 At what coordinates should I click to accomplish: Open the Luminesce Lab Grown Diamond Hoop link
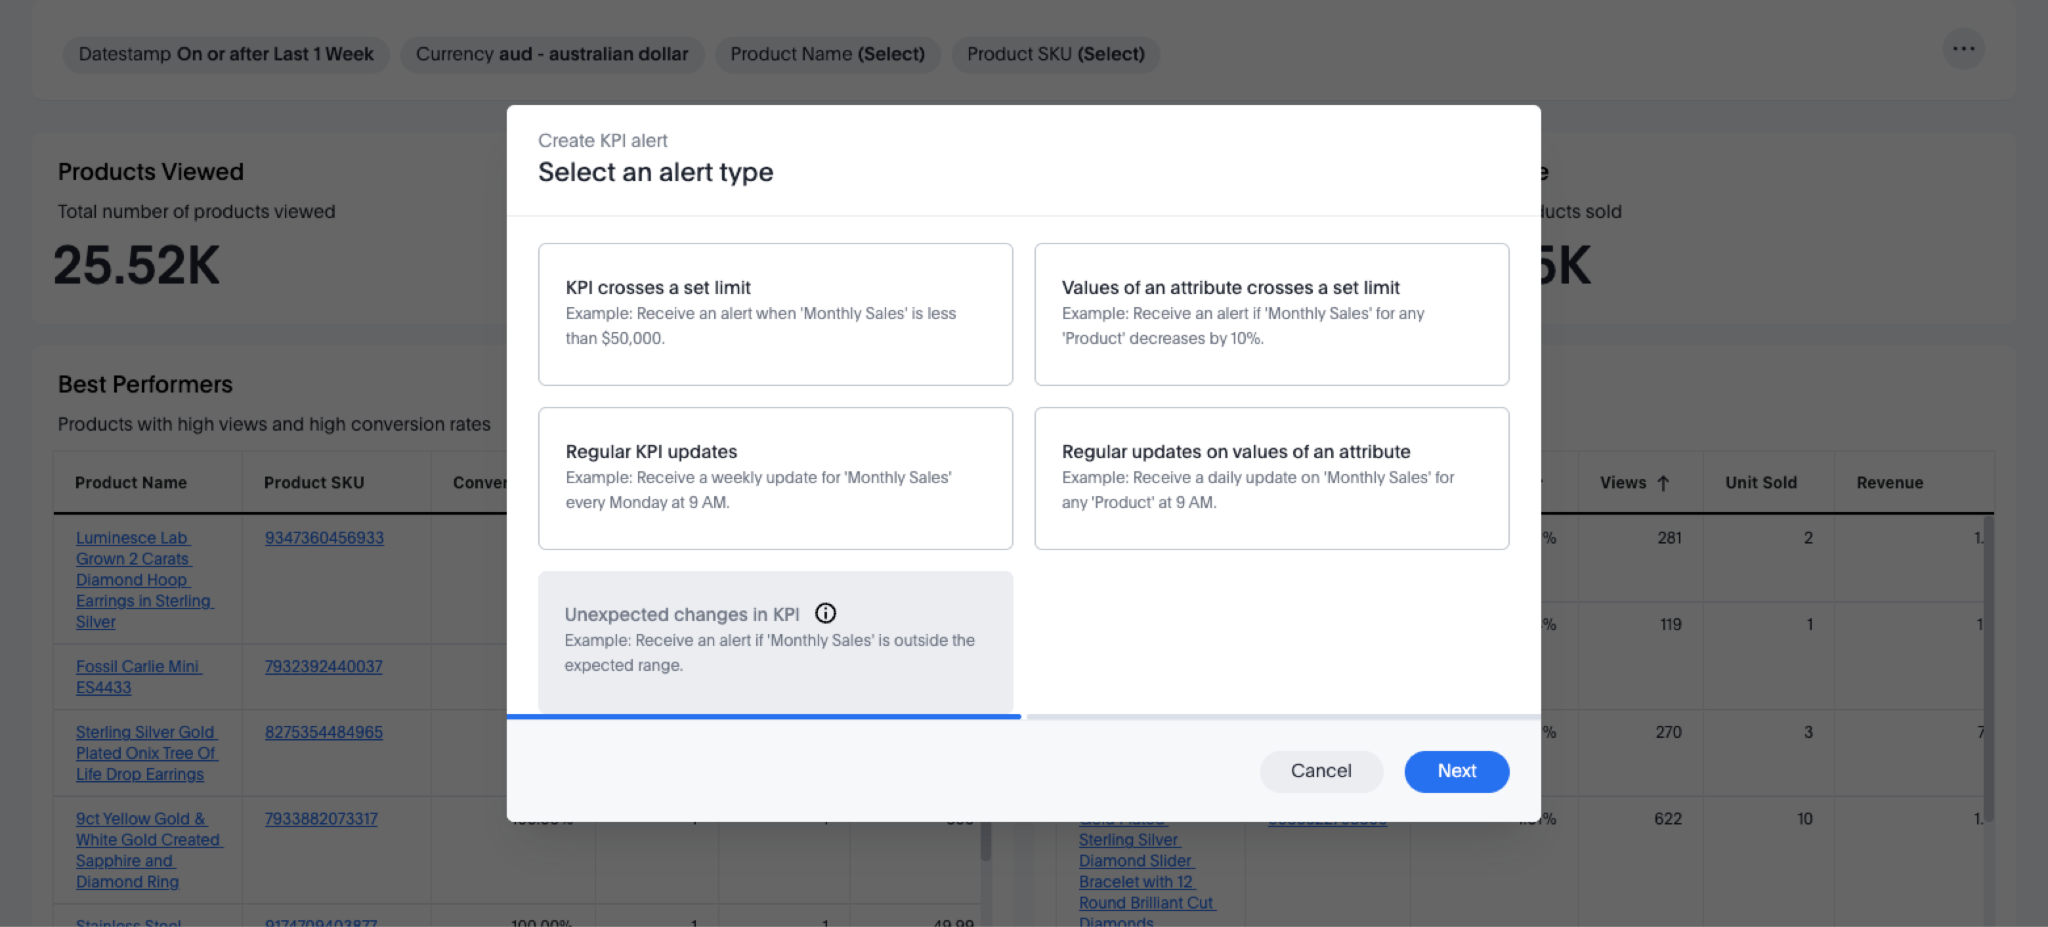(143, 580)
